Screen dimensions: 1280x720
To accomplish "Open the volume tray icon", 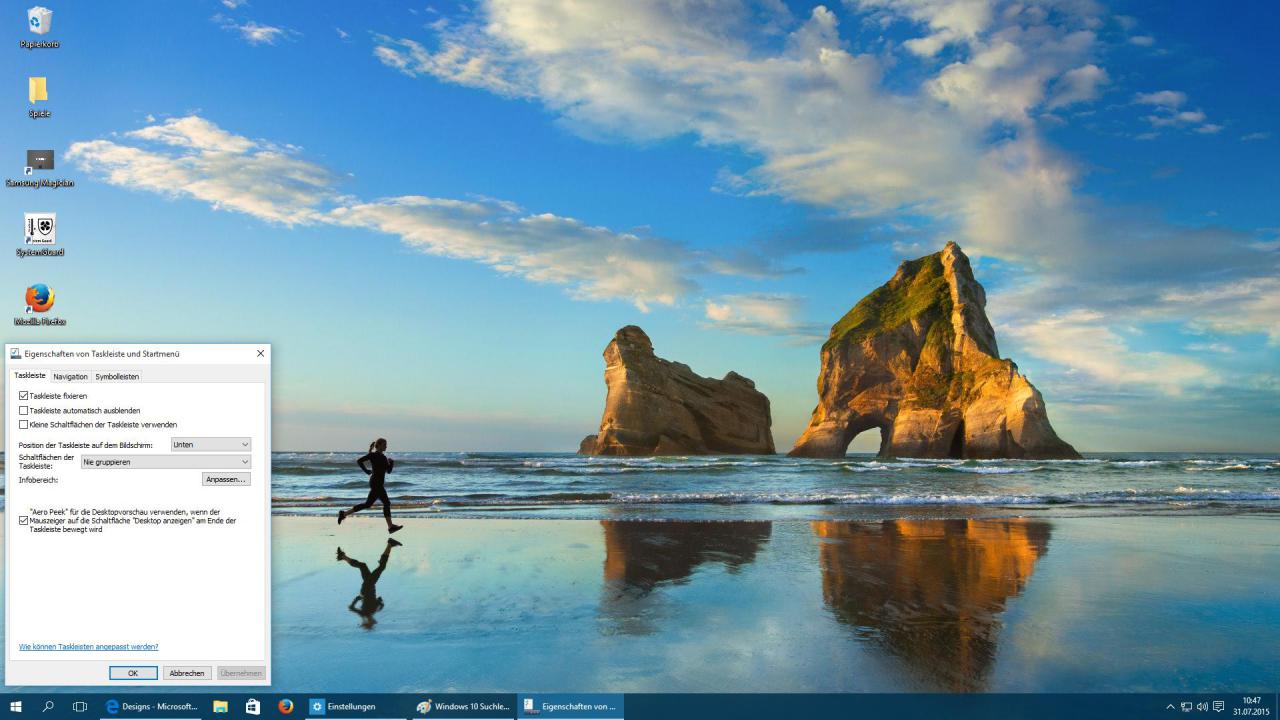I will (1202, 706).
